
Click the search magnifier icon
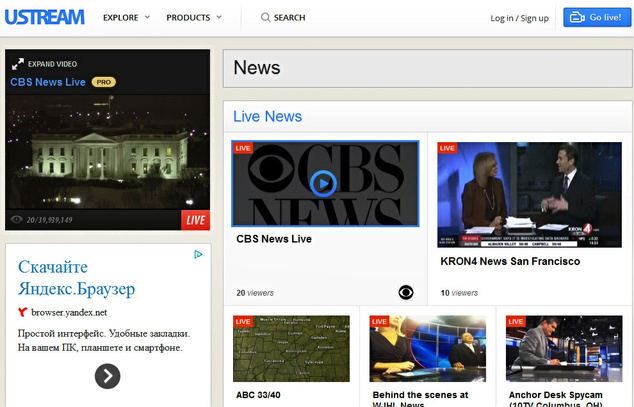point(265,17)
